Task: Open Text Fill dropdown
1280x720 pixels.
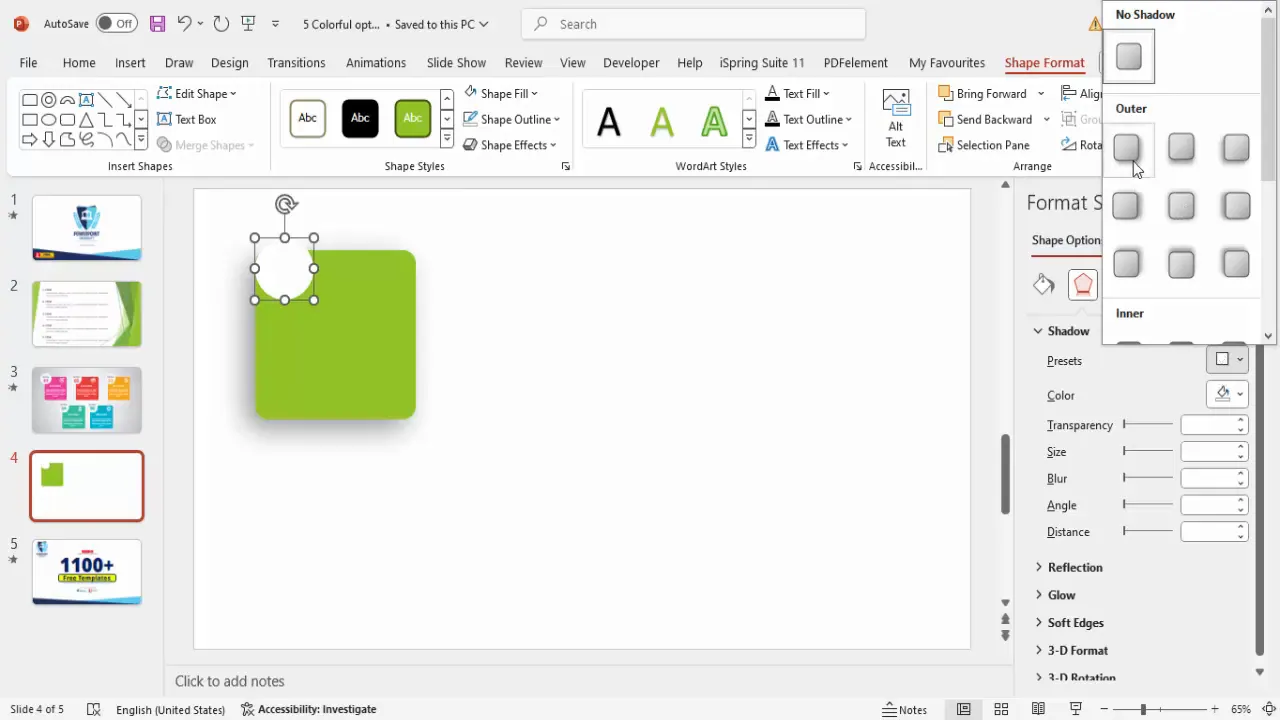Action: click(797, 93)
